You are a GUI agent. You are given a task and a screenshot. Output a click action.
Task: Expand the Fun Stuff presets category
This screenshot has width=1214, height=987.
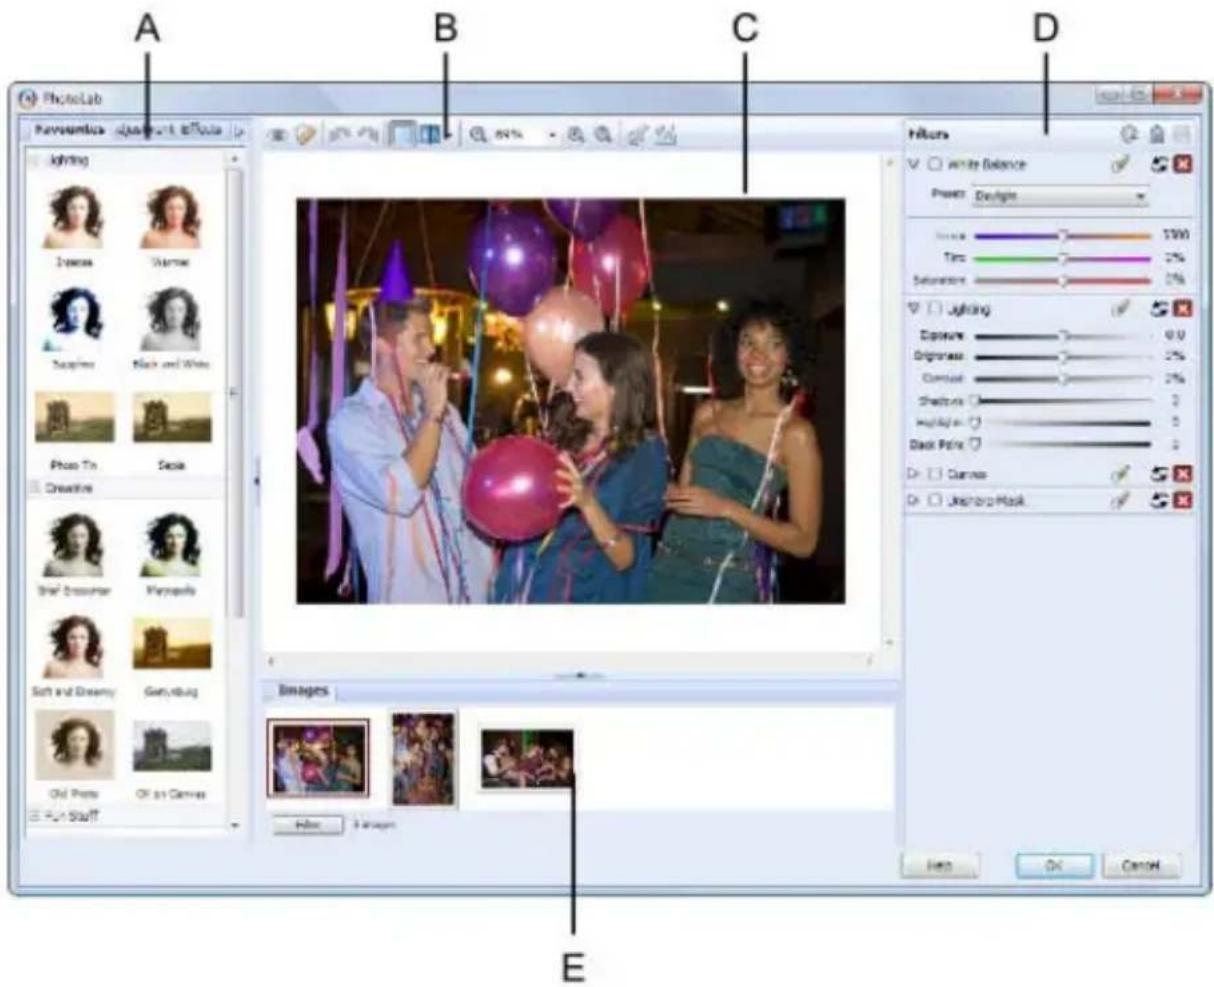coord(37,817)
